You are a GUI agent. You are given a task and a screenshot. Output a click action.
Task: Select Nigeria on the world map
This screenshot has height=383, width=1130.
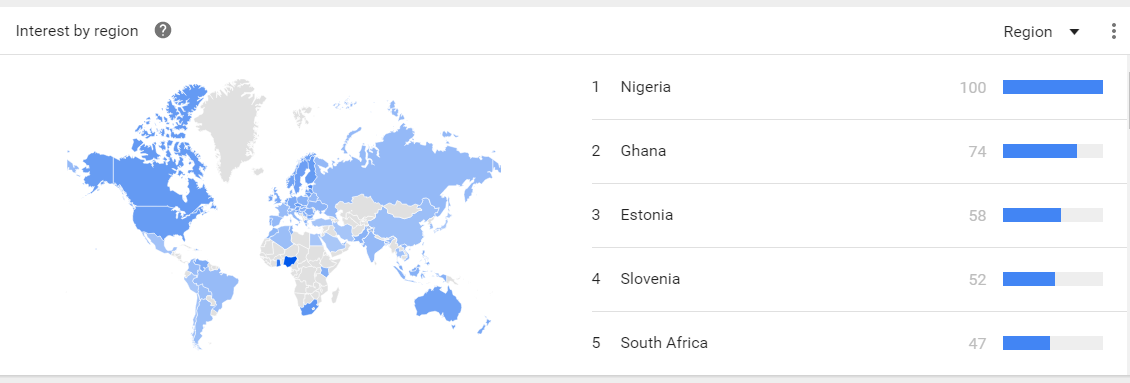[291, 261]
